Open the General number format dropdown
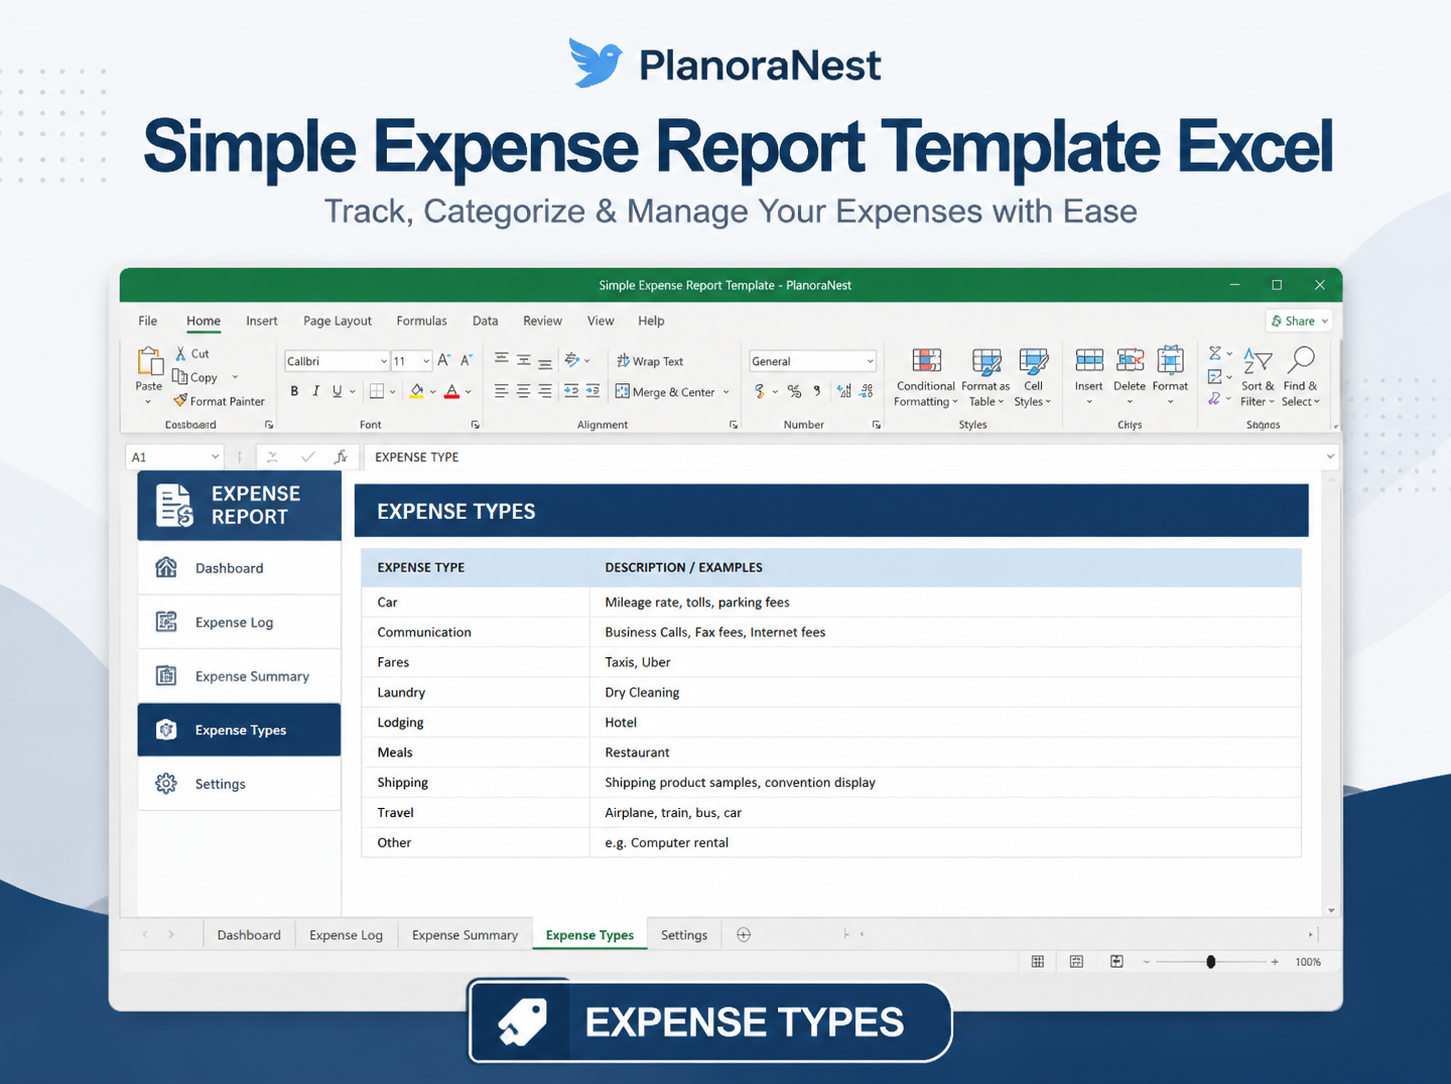The width and height of the screenshot is (1451, 1084). [870, 361]
